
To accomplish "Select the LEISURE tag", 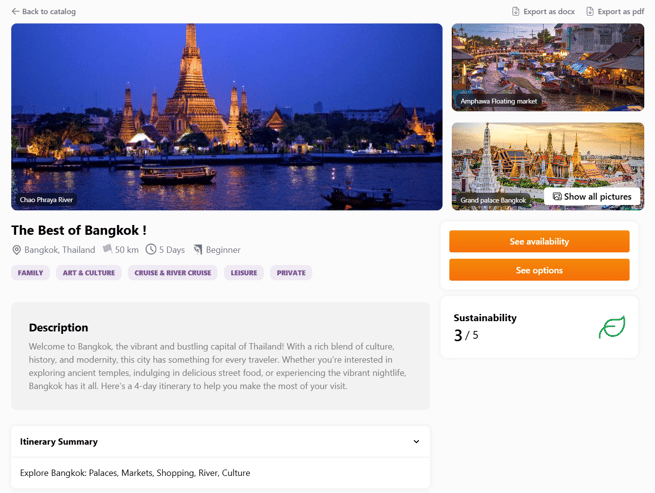I will (x=244, y=273).
